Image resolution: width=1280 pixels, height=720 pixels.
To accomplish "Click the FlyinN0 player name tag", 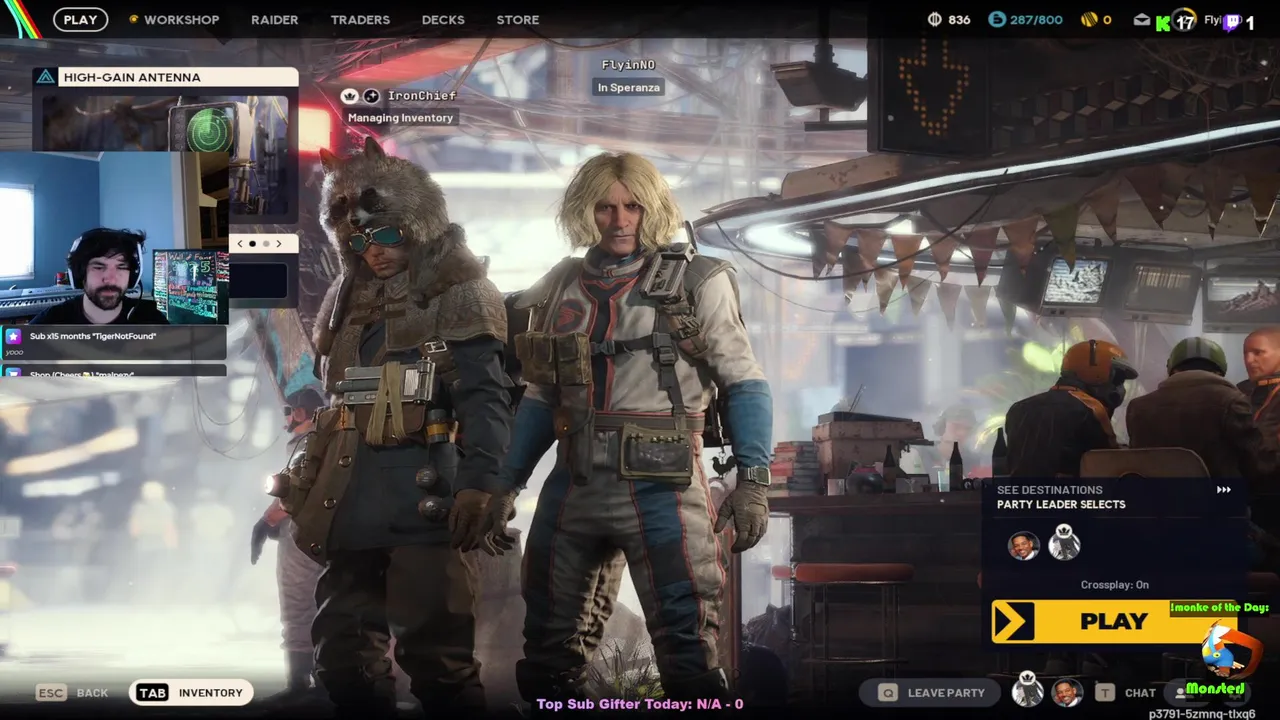I will tap(628, 65).
